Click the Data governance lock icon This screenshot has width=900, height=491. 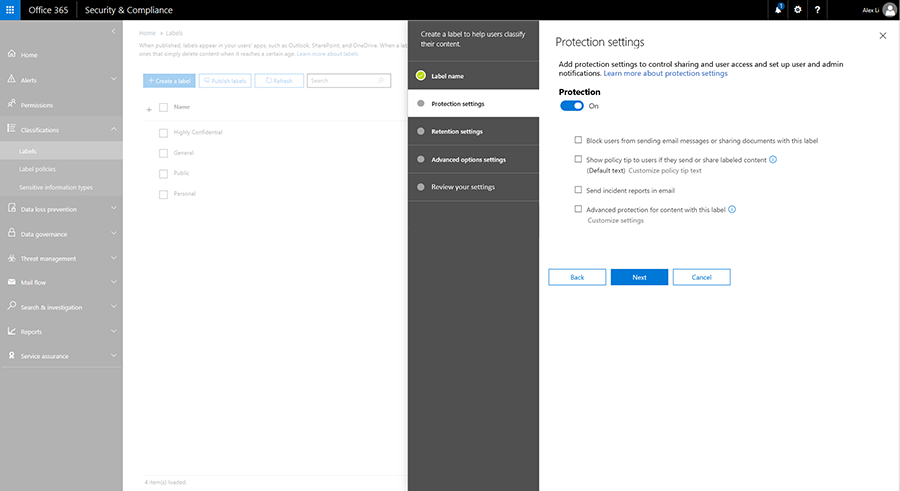coord(11,233)
